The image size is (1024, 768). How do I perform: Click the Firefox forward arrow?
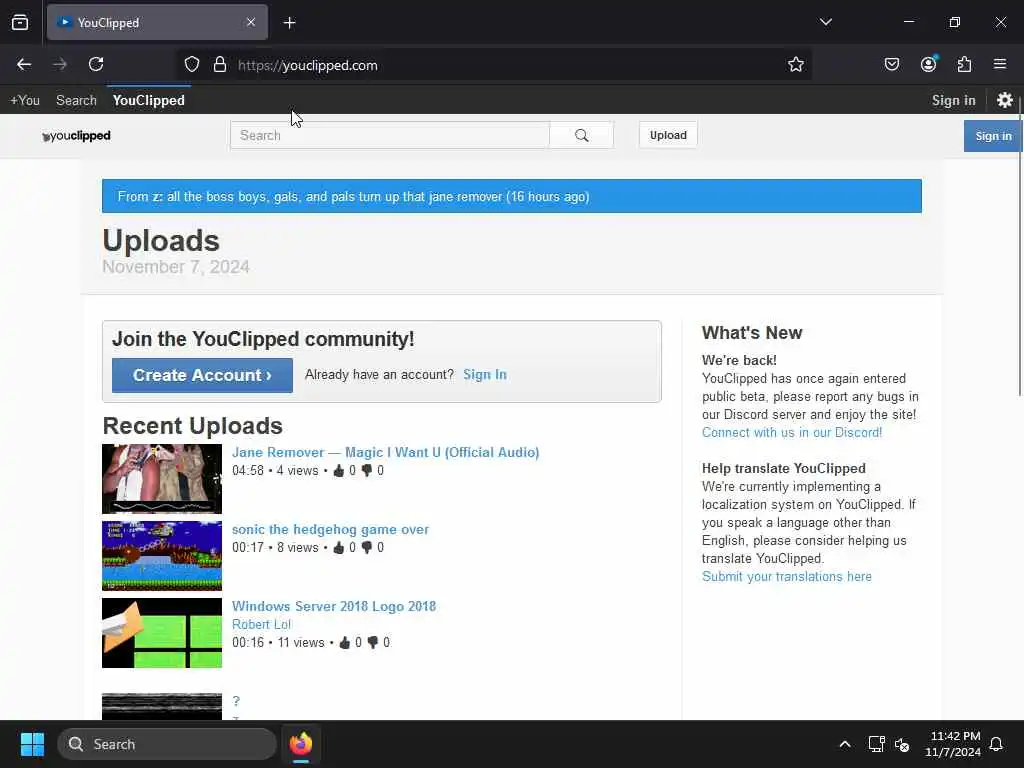60,64
